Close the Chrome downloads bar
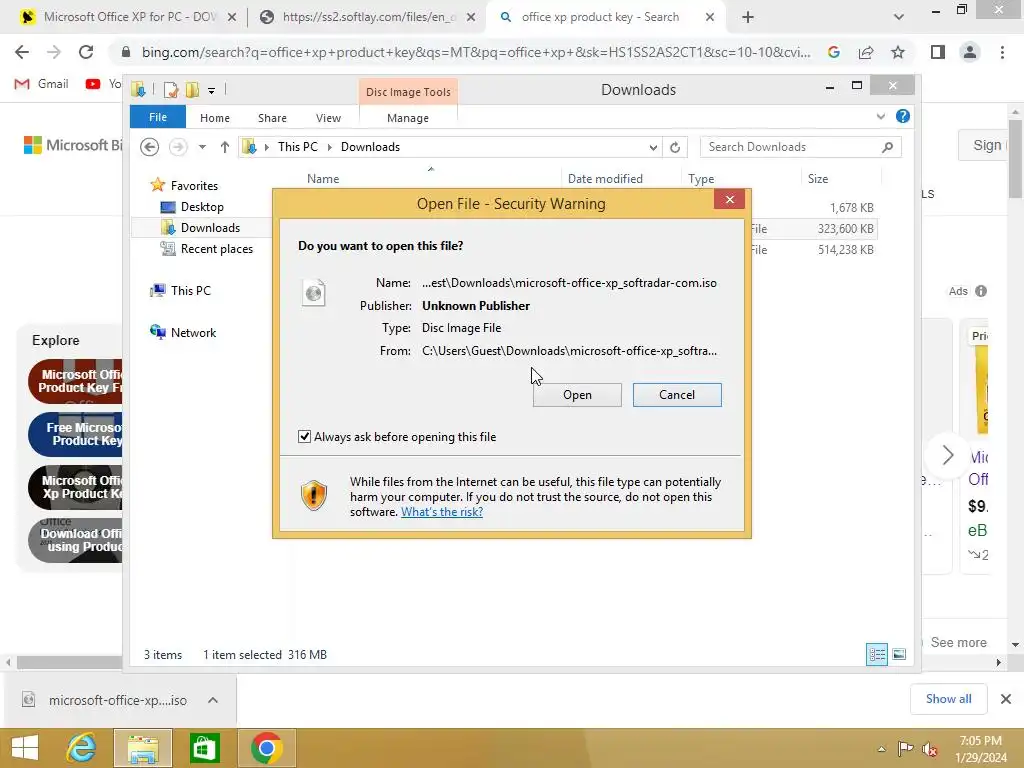The height and width of the screenshot is (768, 1024). tap(1006, 699)
